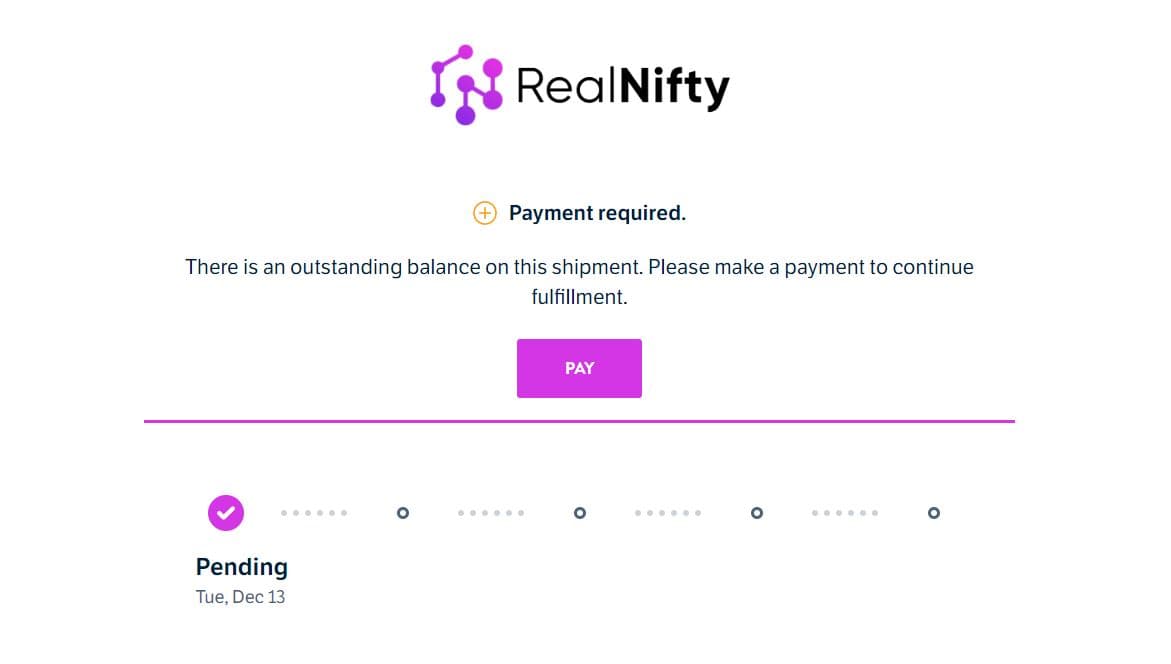The height and width of the screenshot is (664, 1171).
Task: Click the RealNifty wordmark text
Action: 623,87
